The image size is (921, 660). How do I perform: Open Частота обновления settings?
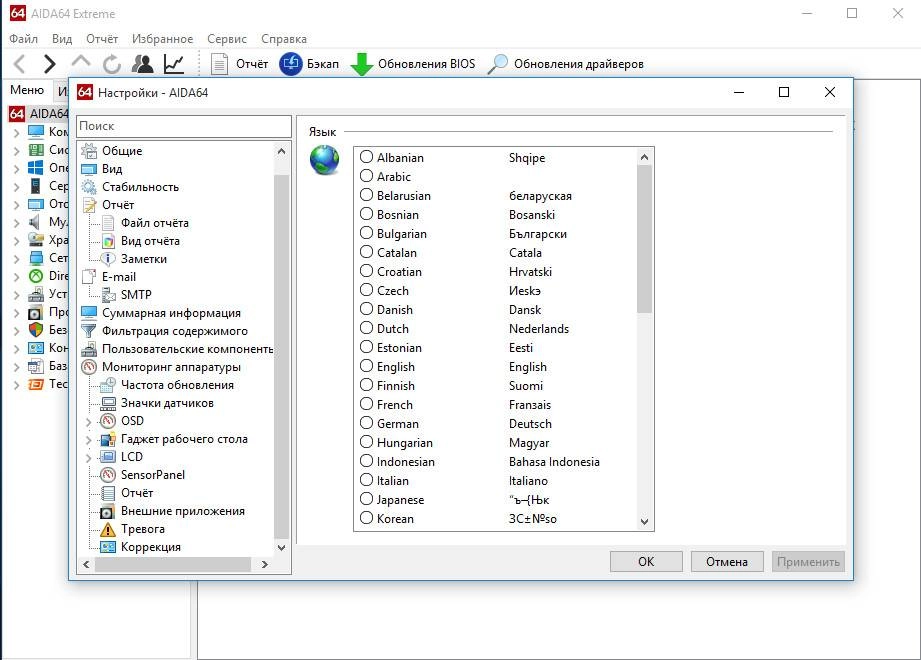coord(177,385)
